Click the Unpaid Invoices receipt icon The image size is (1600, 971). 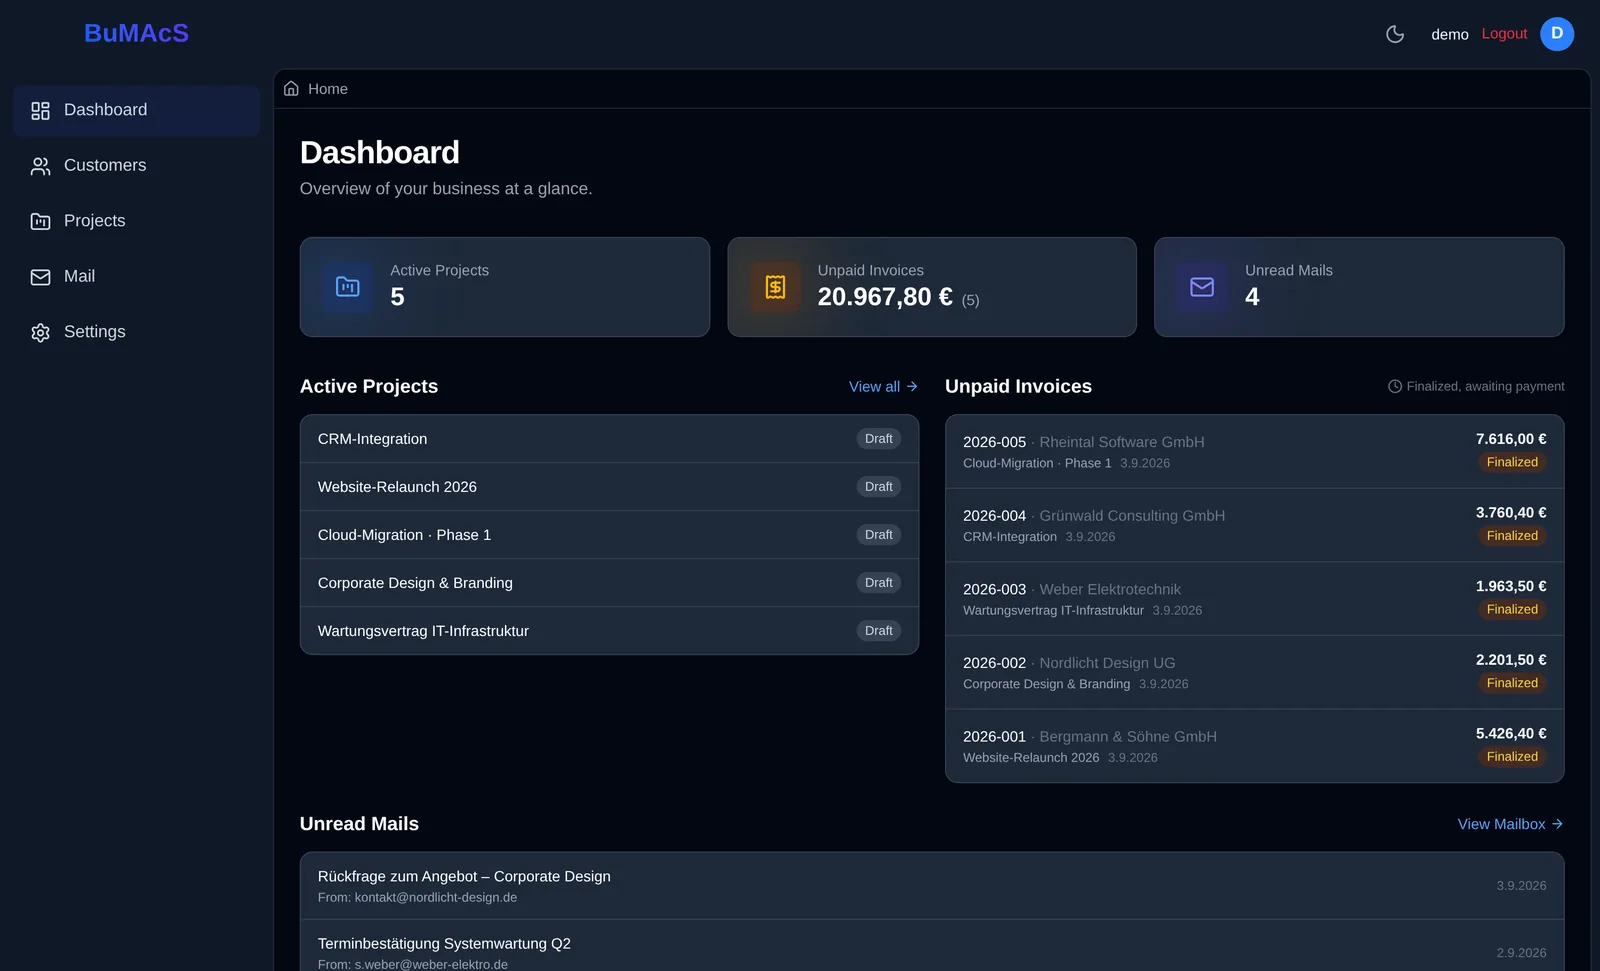(x=775, y=287)
